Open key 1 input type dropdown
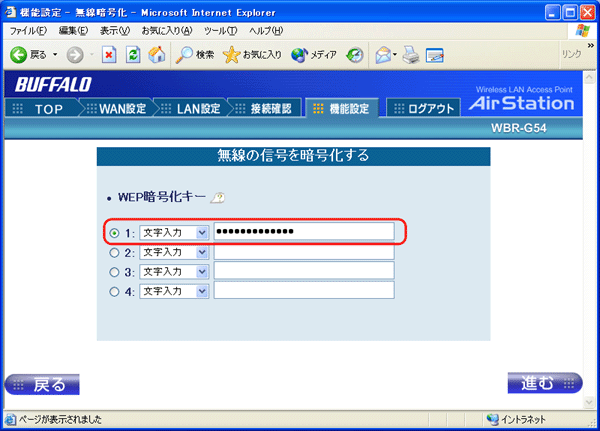The image size is (600, 431). [x=174, y=232]
